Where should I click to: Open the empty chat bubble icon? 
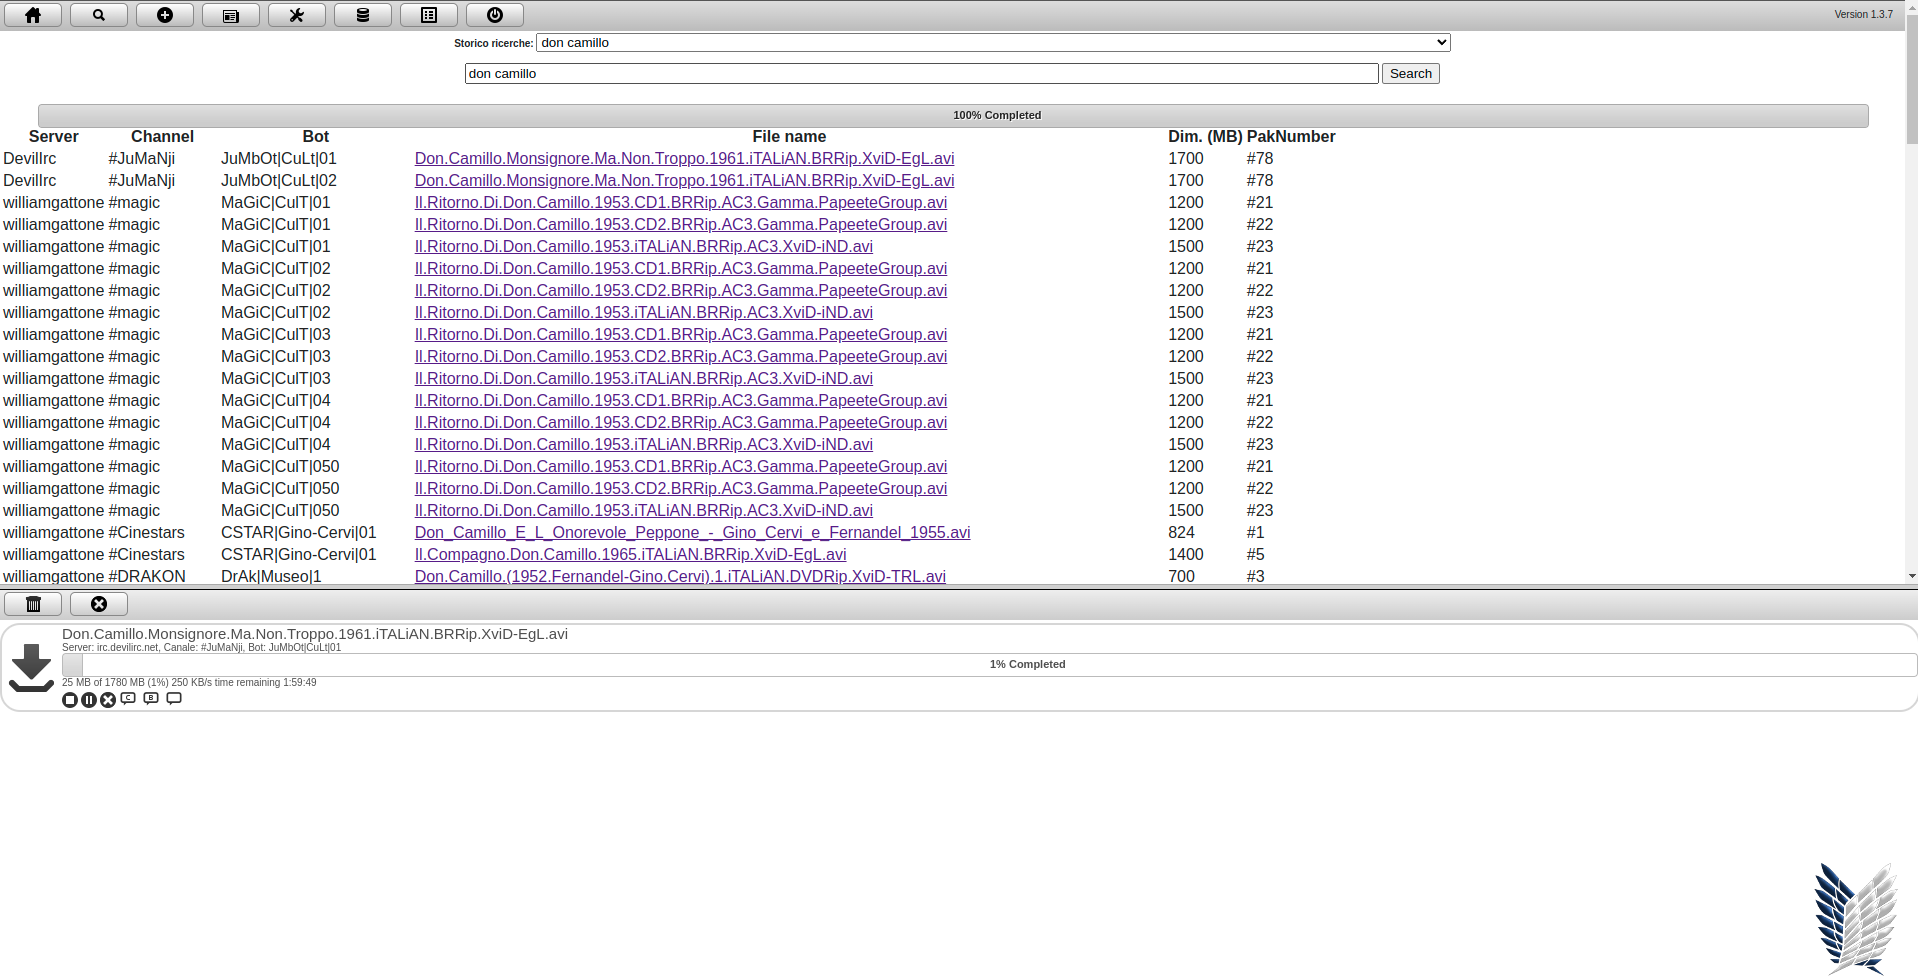click(174, 698)
